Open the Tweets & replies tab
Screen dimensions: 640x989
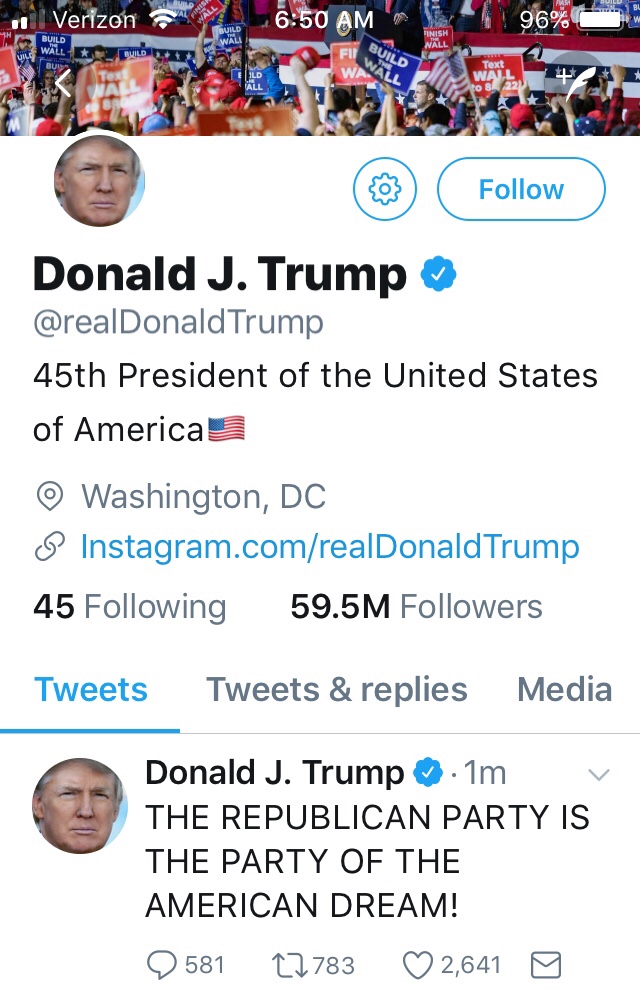coord(336,690)
